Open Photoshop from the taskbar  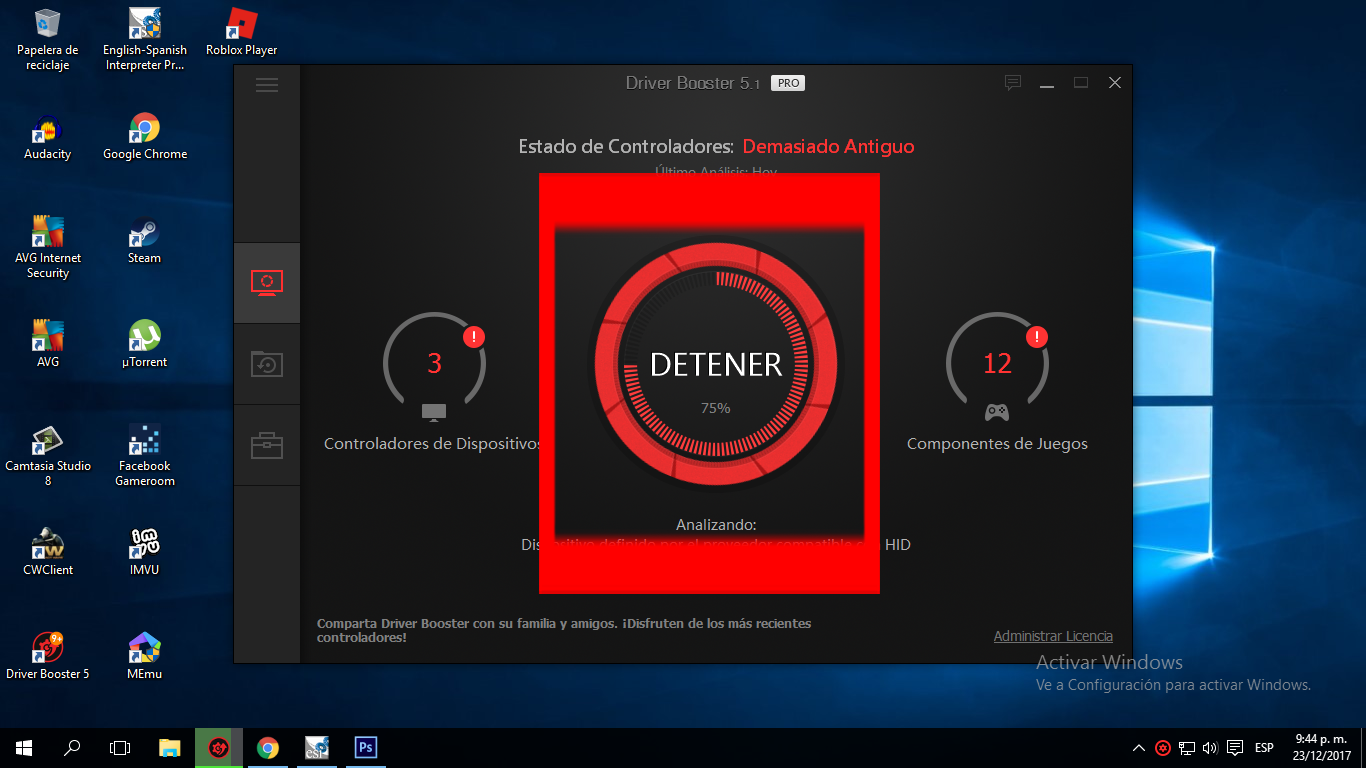tap(365, 748)
